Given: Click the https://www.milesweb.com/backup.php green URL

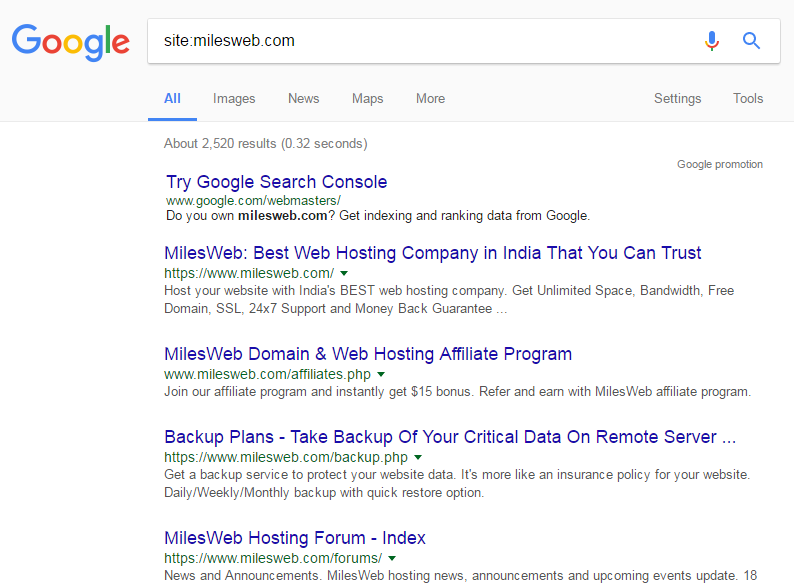Looking at the screenshot, I should (x=286, y=457).
